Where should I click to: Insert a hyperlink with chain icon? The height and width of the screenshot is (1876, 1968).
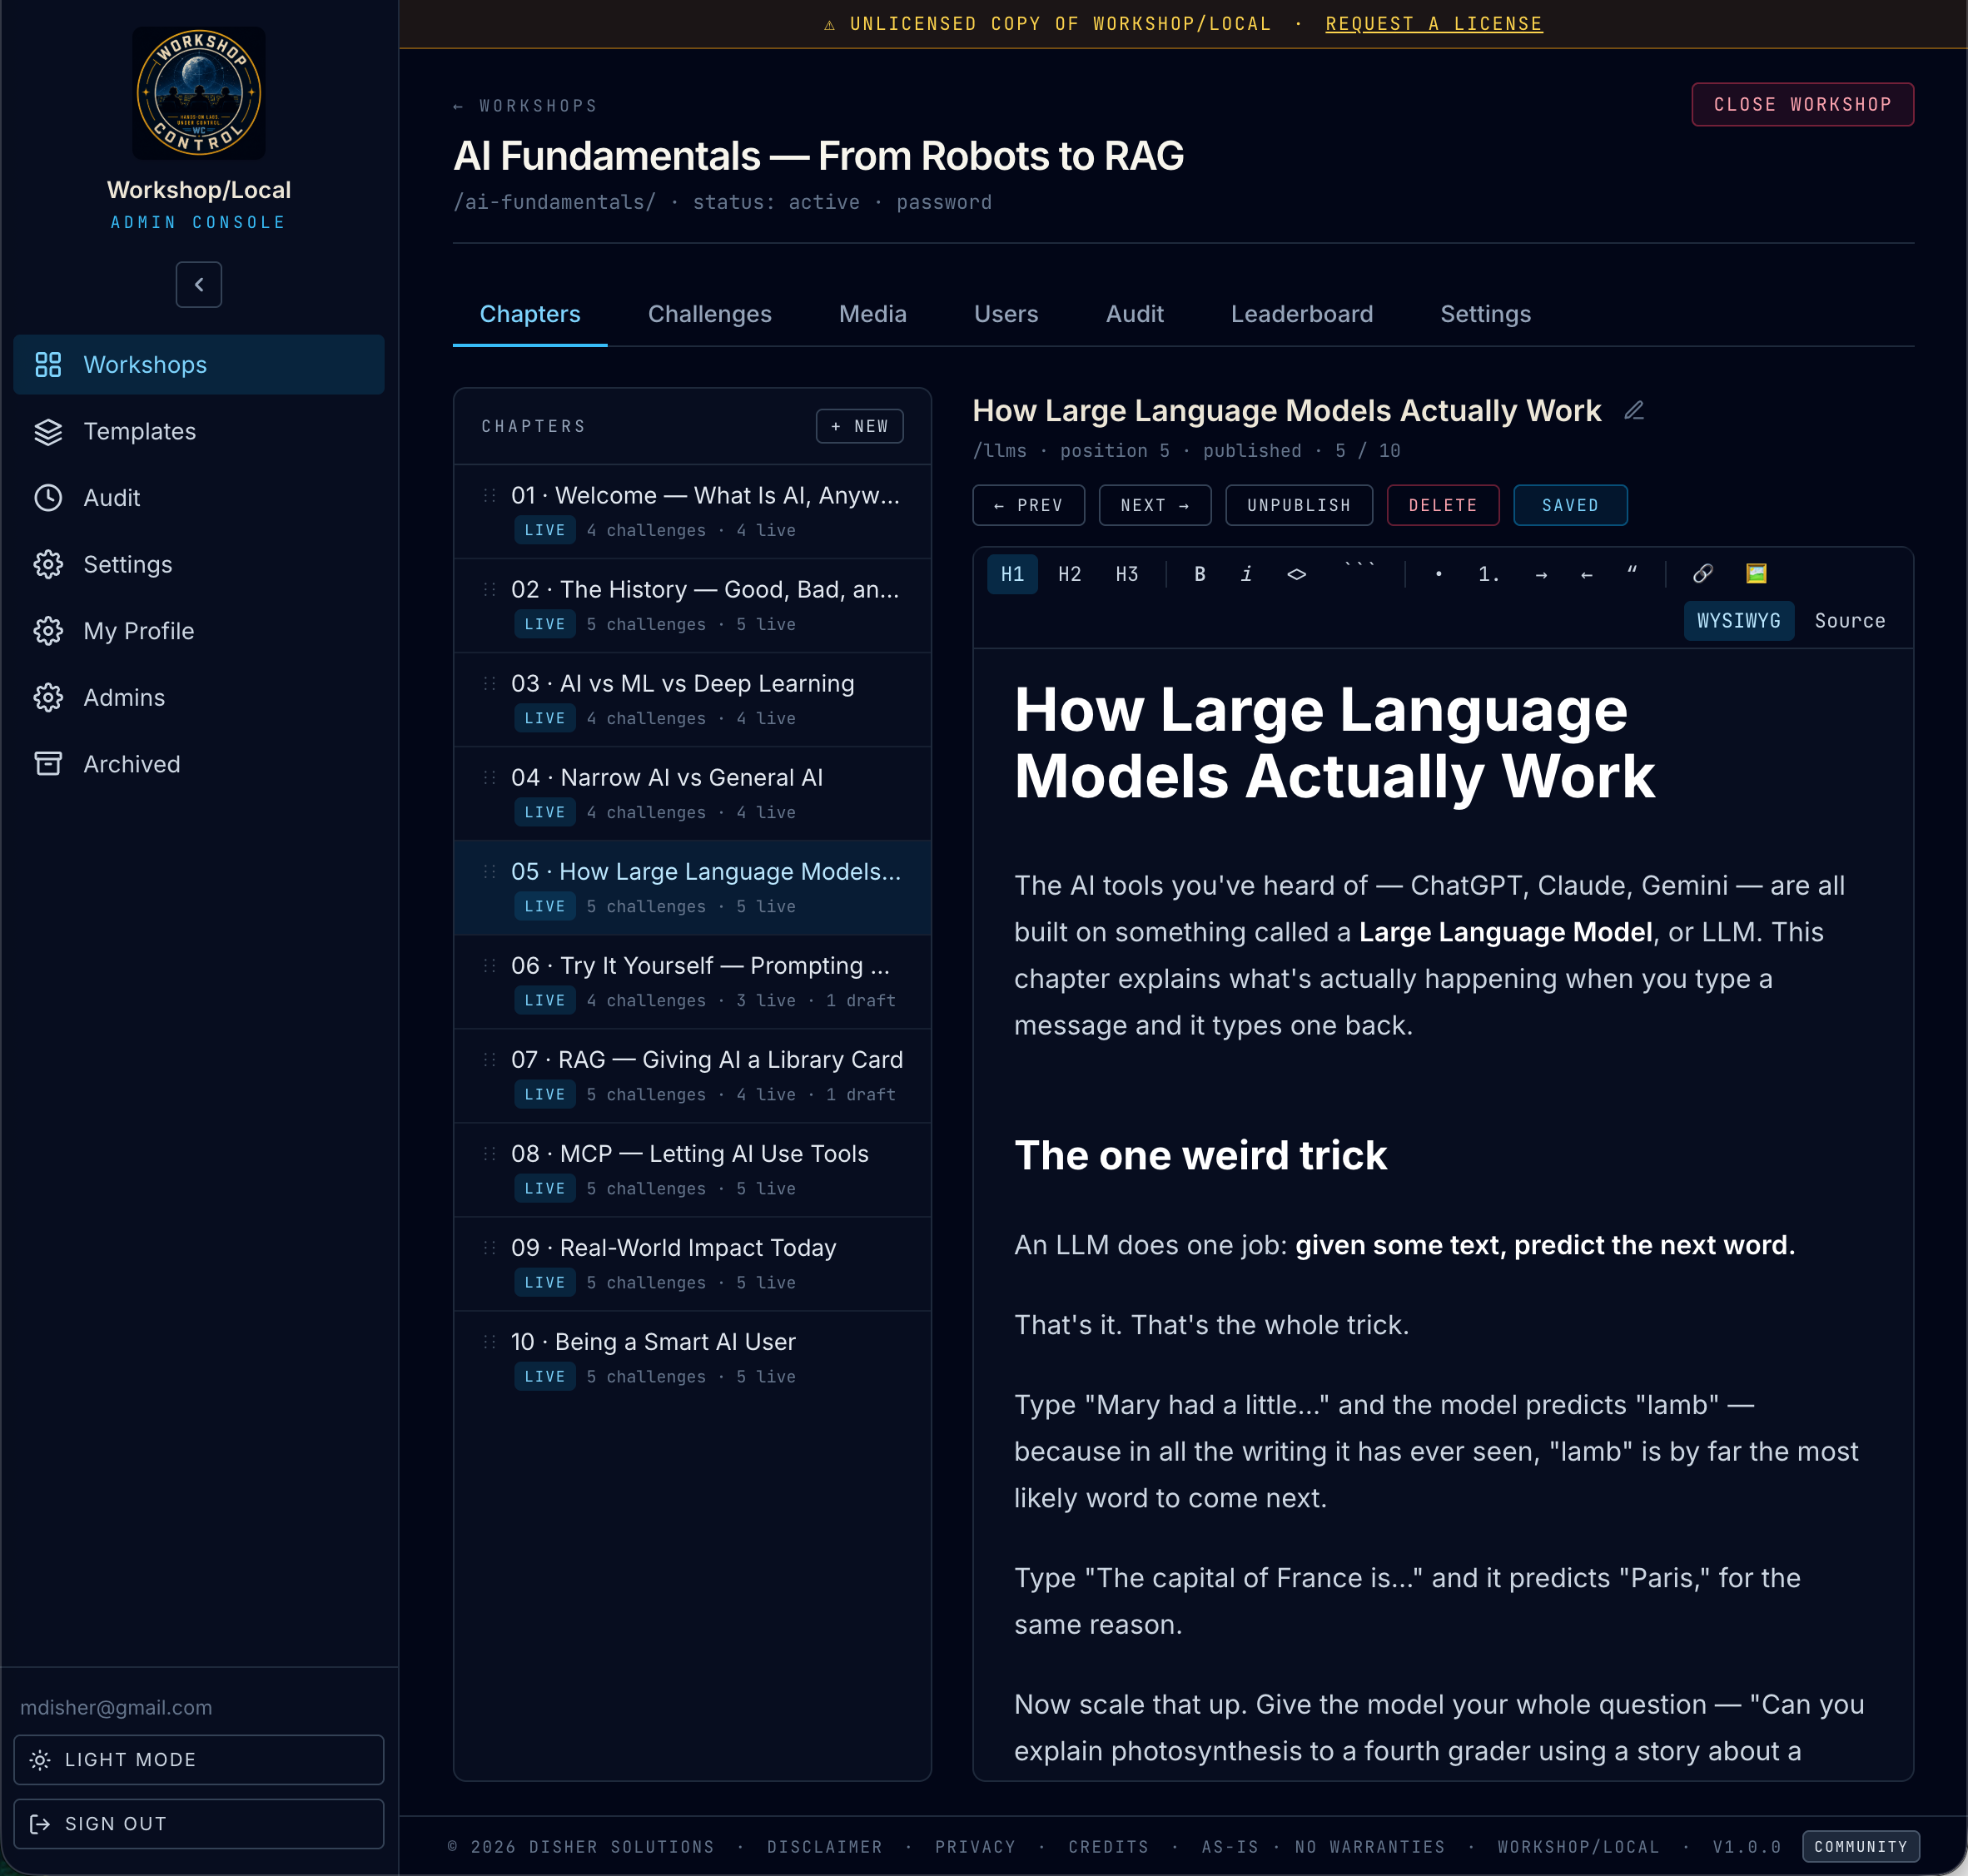click(1702, 574)
